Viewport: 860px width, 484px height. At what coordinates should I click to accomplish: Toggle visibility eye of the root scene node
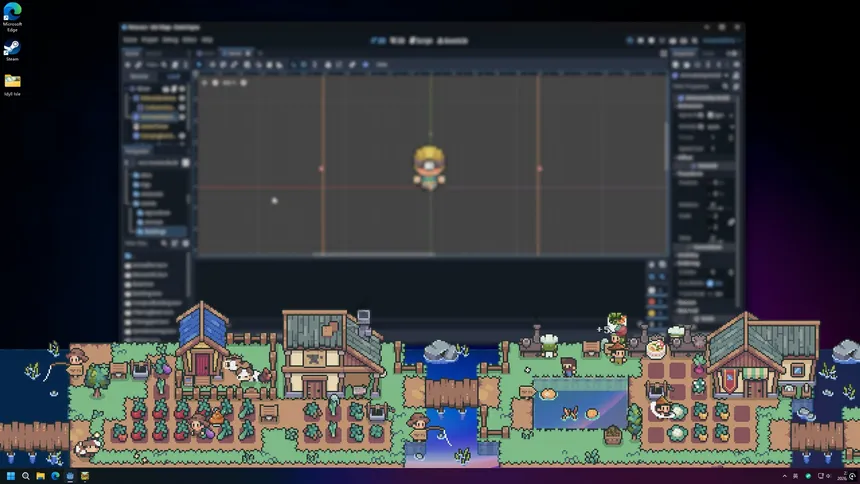[x=182, y=89]
